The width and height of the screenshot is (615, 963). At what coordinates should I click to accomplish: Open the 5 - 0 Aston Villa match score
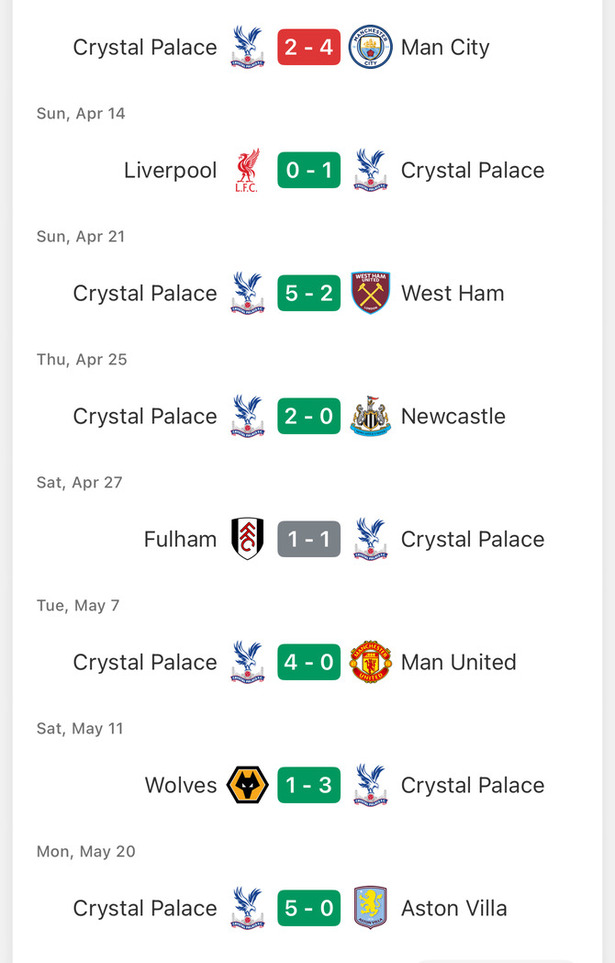pos(308,908)
